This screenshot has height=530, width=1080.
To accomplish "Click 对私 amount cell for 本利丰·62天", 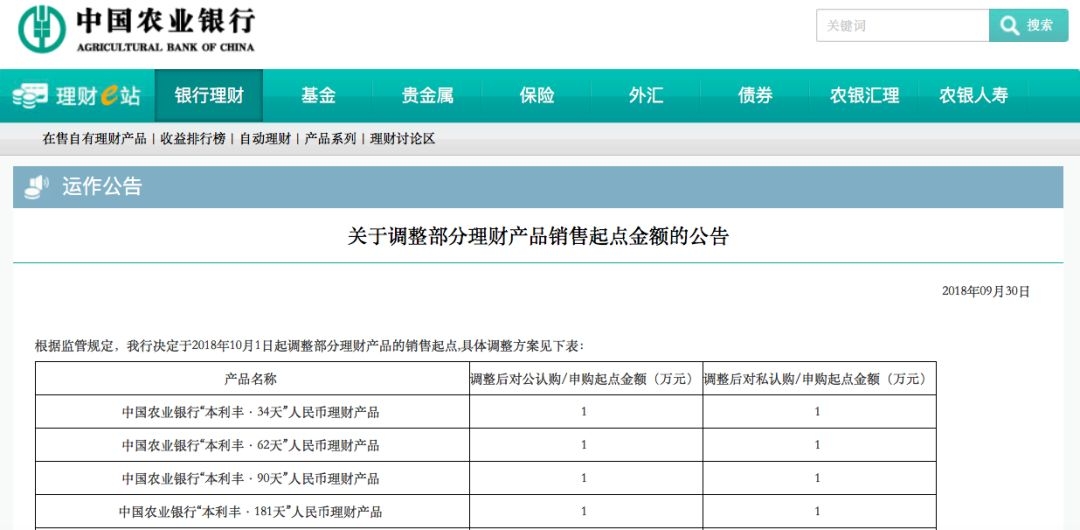I will tap(820, 445).
